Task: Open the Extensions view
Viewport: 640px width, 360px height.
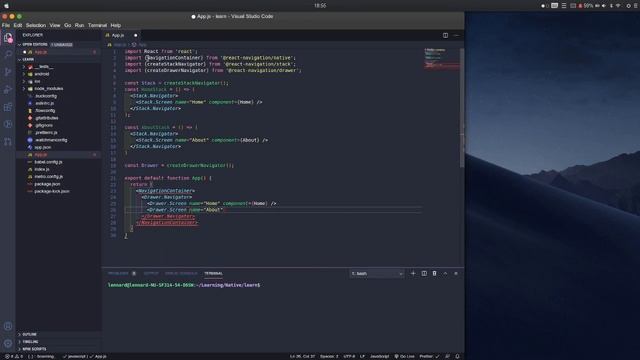Action: (x=8, y=107)
